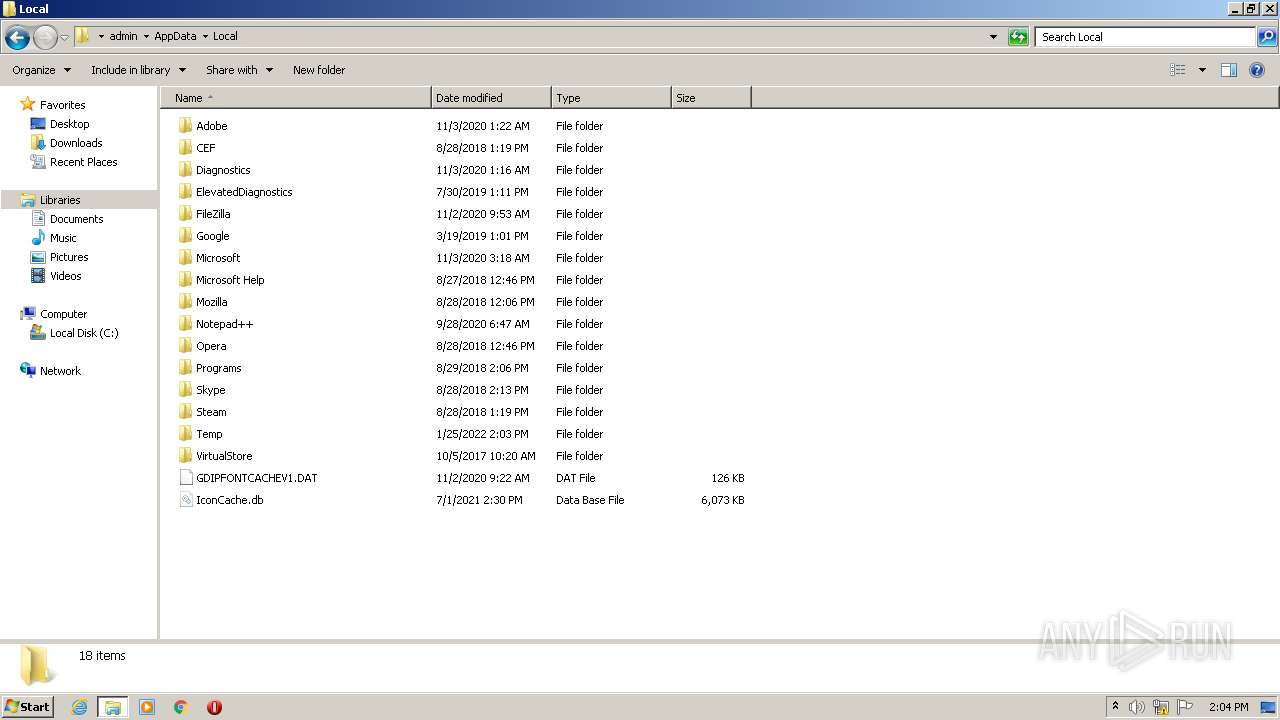This screenshot has width=1280, height=720.
Task: Select the Opera folder icon
Action: 185,346
